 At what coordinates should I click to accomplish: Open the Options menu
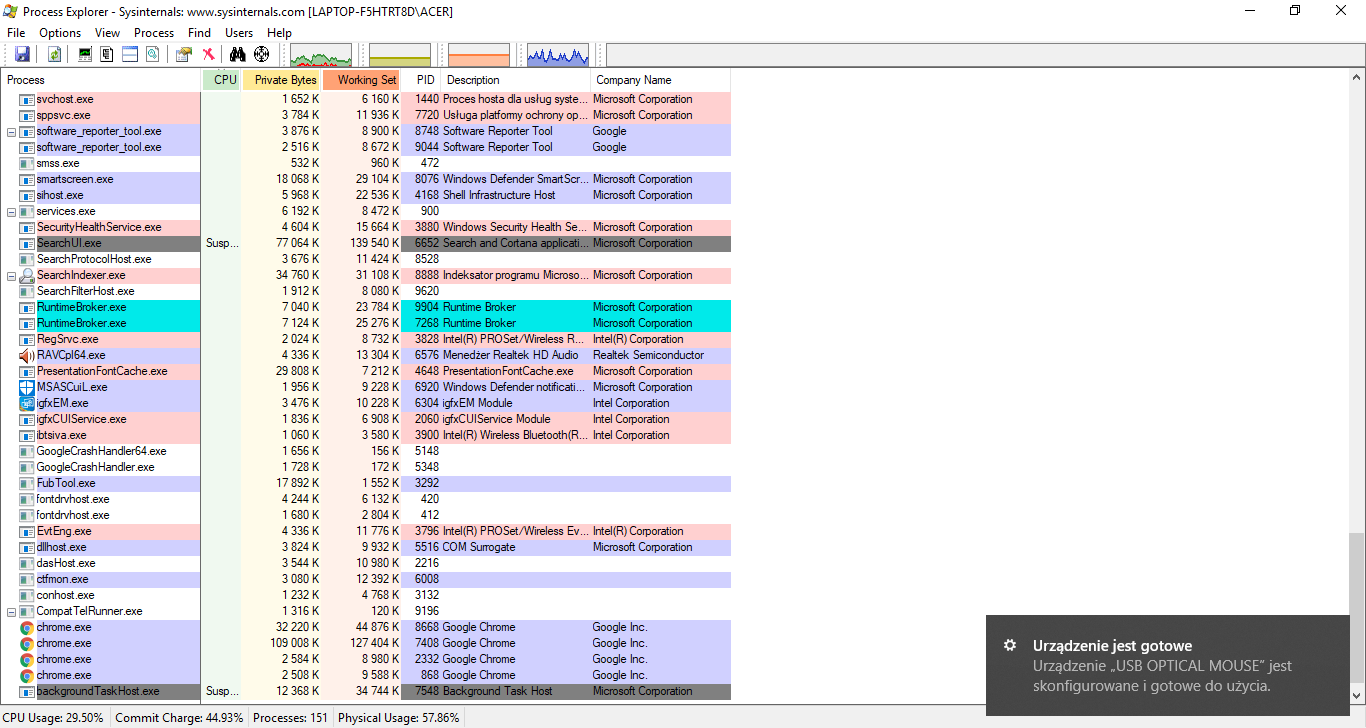(60, 33)
